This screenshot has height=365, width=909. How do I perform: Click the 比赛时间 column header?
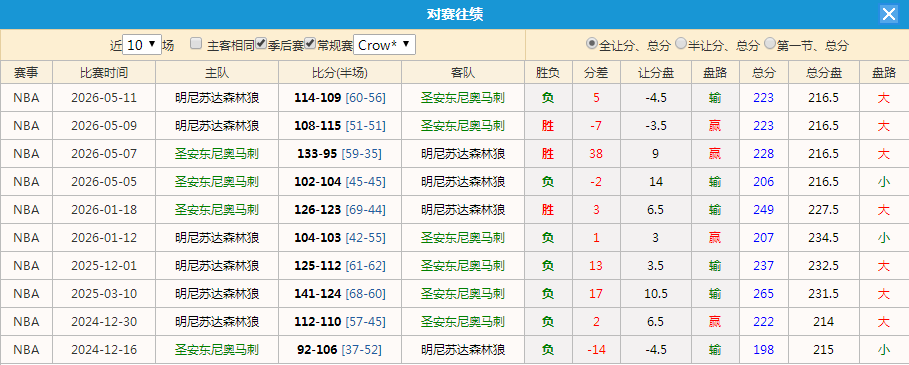pos(104,72)
